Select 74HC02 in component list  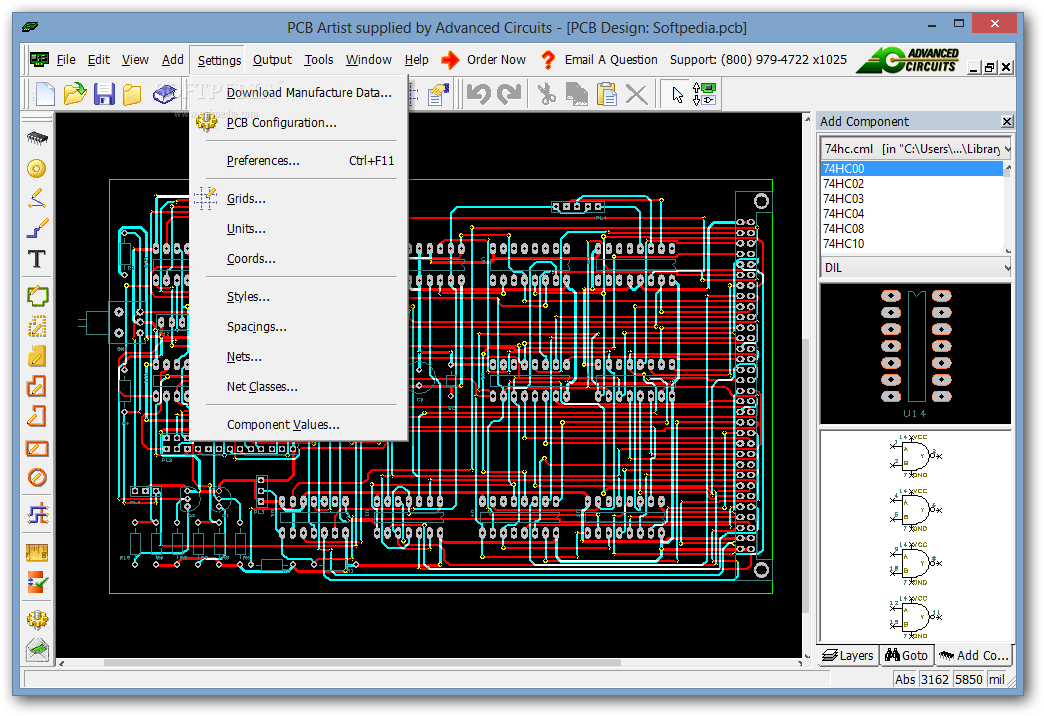point(912,184)
